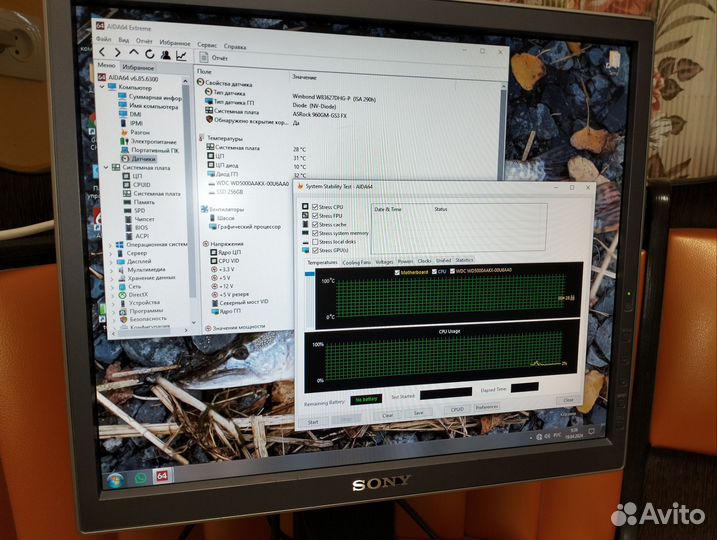The width and height of the screenshot is (717, 540).
Task: Toggle the Stress system memory checkbox
Action: [315, 233]
